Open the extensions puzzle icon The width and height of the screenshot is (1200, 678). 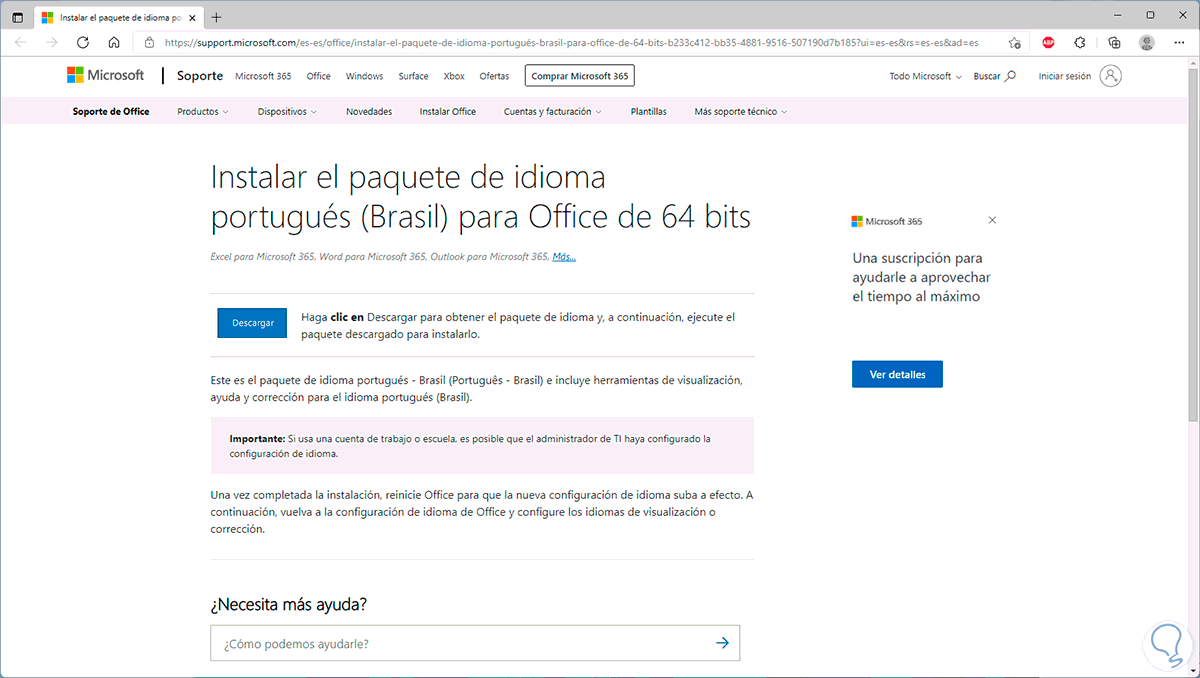1080,43
